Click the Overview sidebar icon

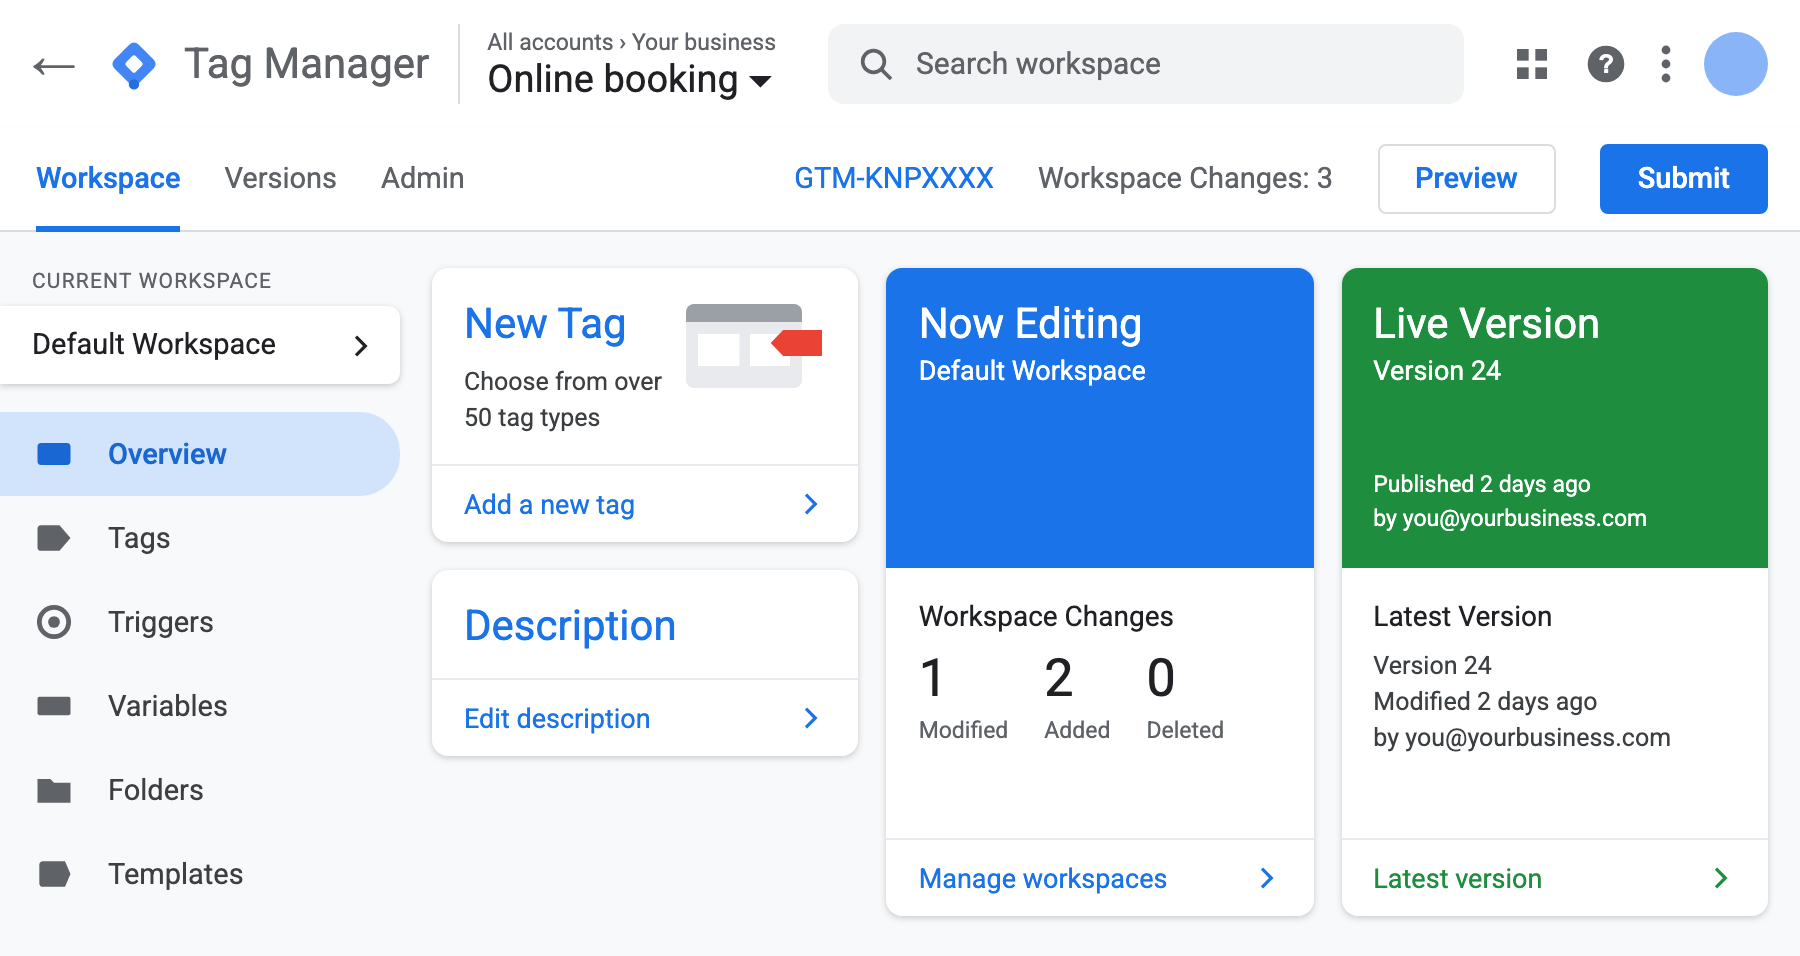[x=54, y=454]
